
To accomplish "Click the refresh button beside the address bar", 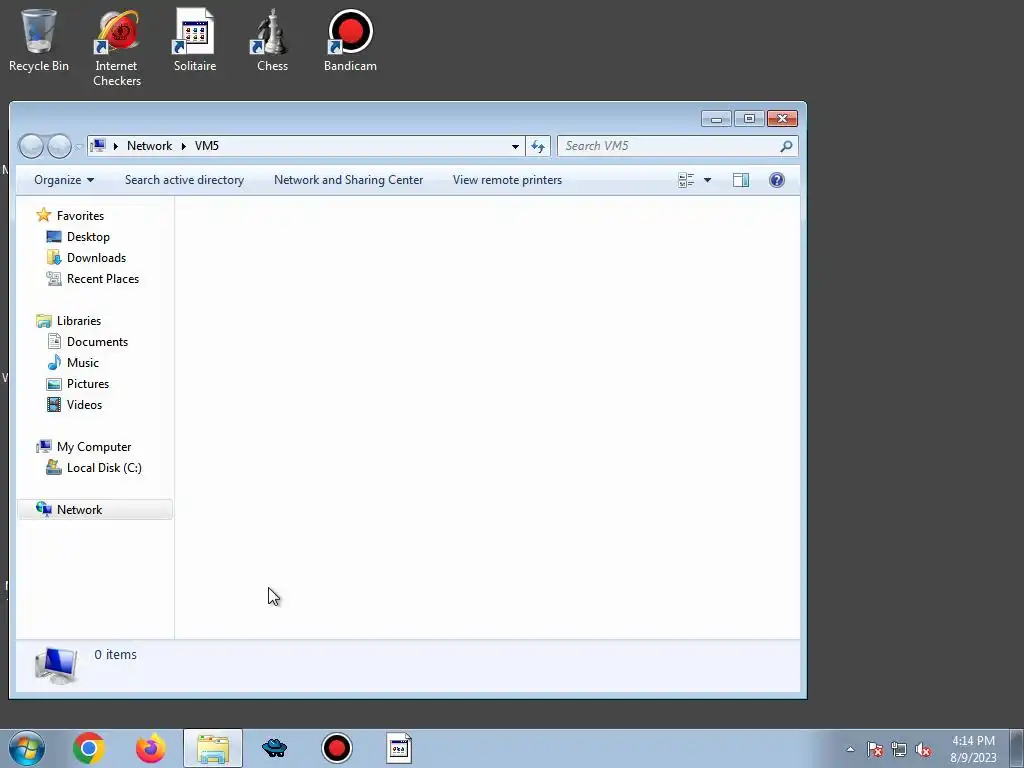I will click(x=538, y=146).
